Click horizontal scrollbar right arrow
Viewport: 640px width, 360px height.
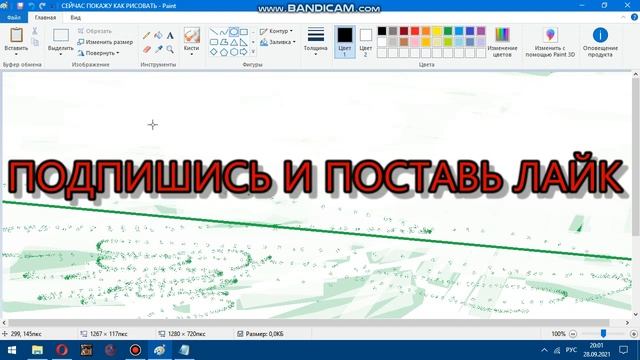tap(627, 322)
